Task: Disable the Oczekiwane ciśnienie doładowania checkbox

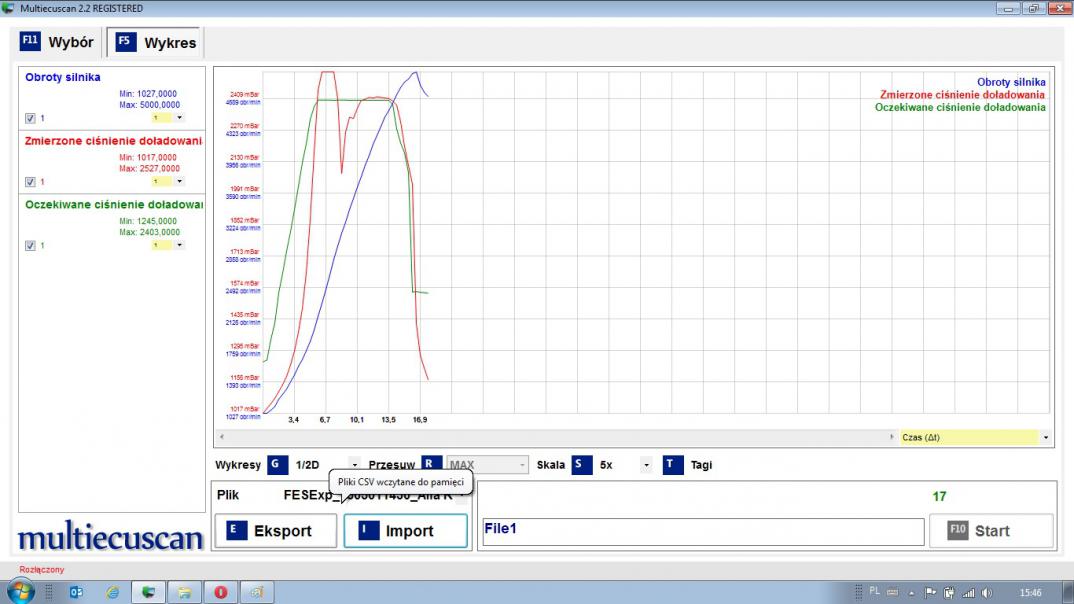Action: [30, 246]
